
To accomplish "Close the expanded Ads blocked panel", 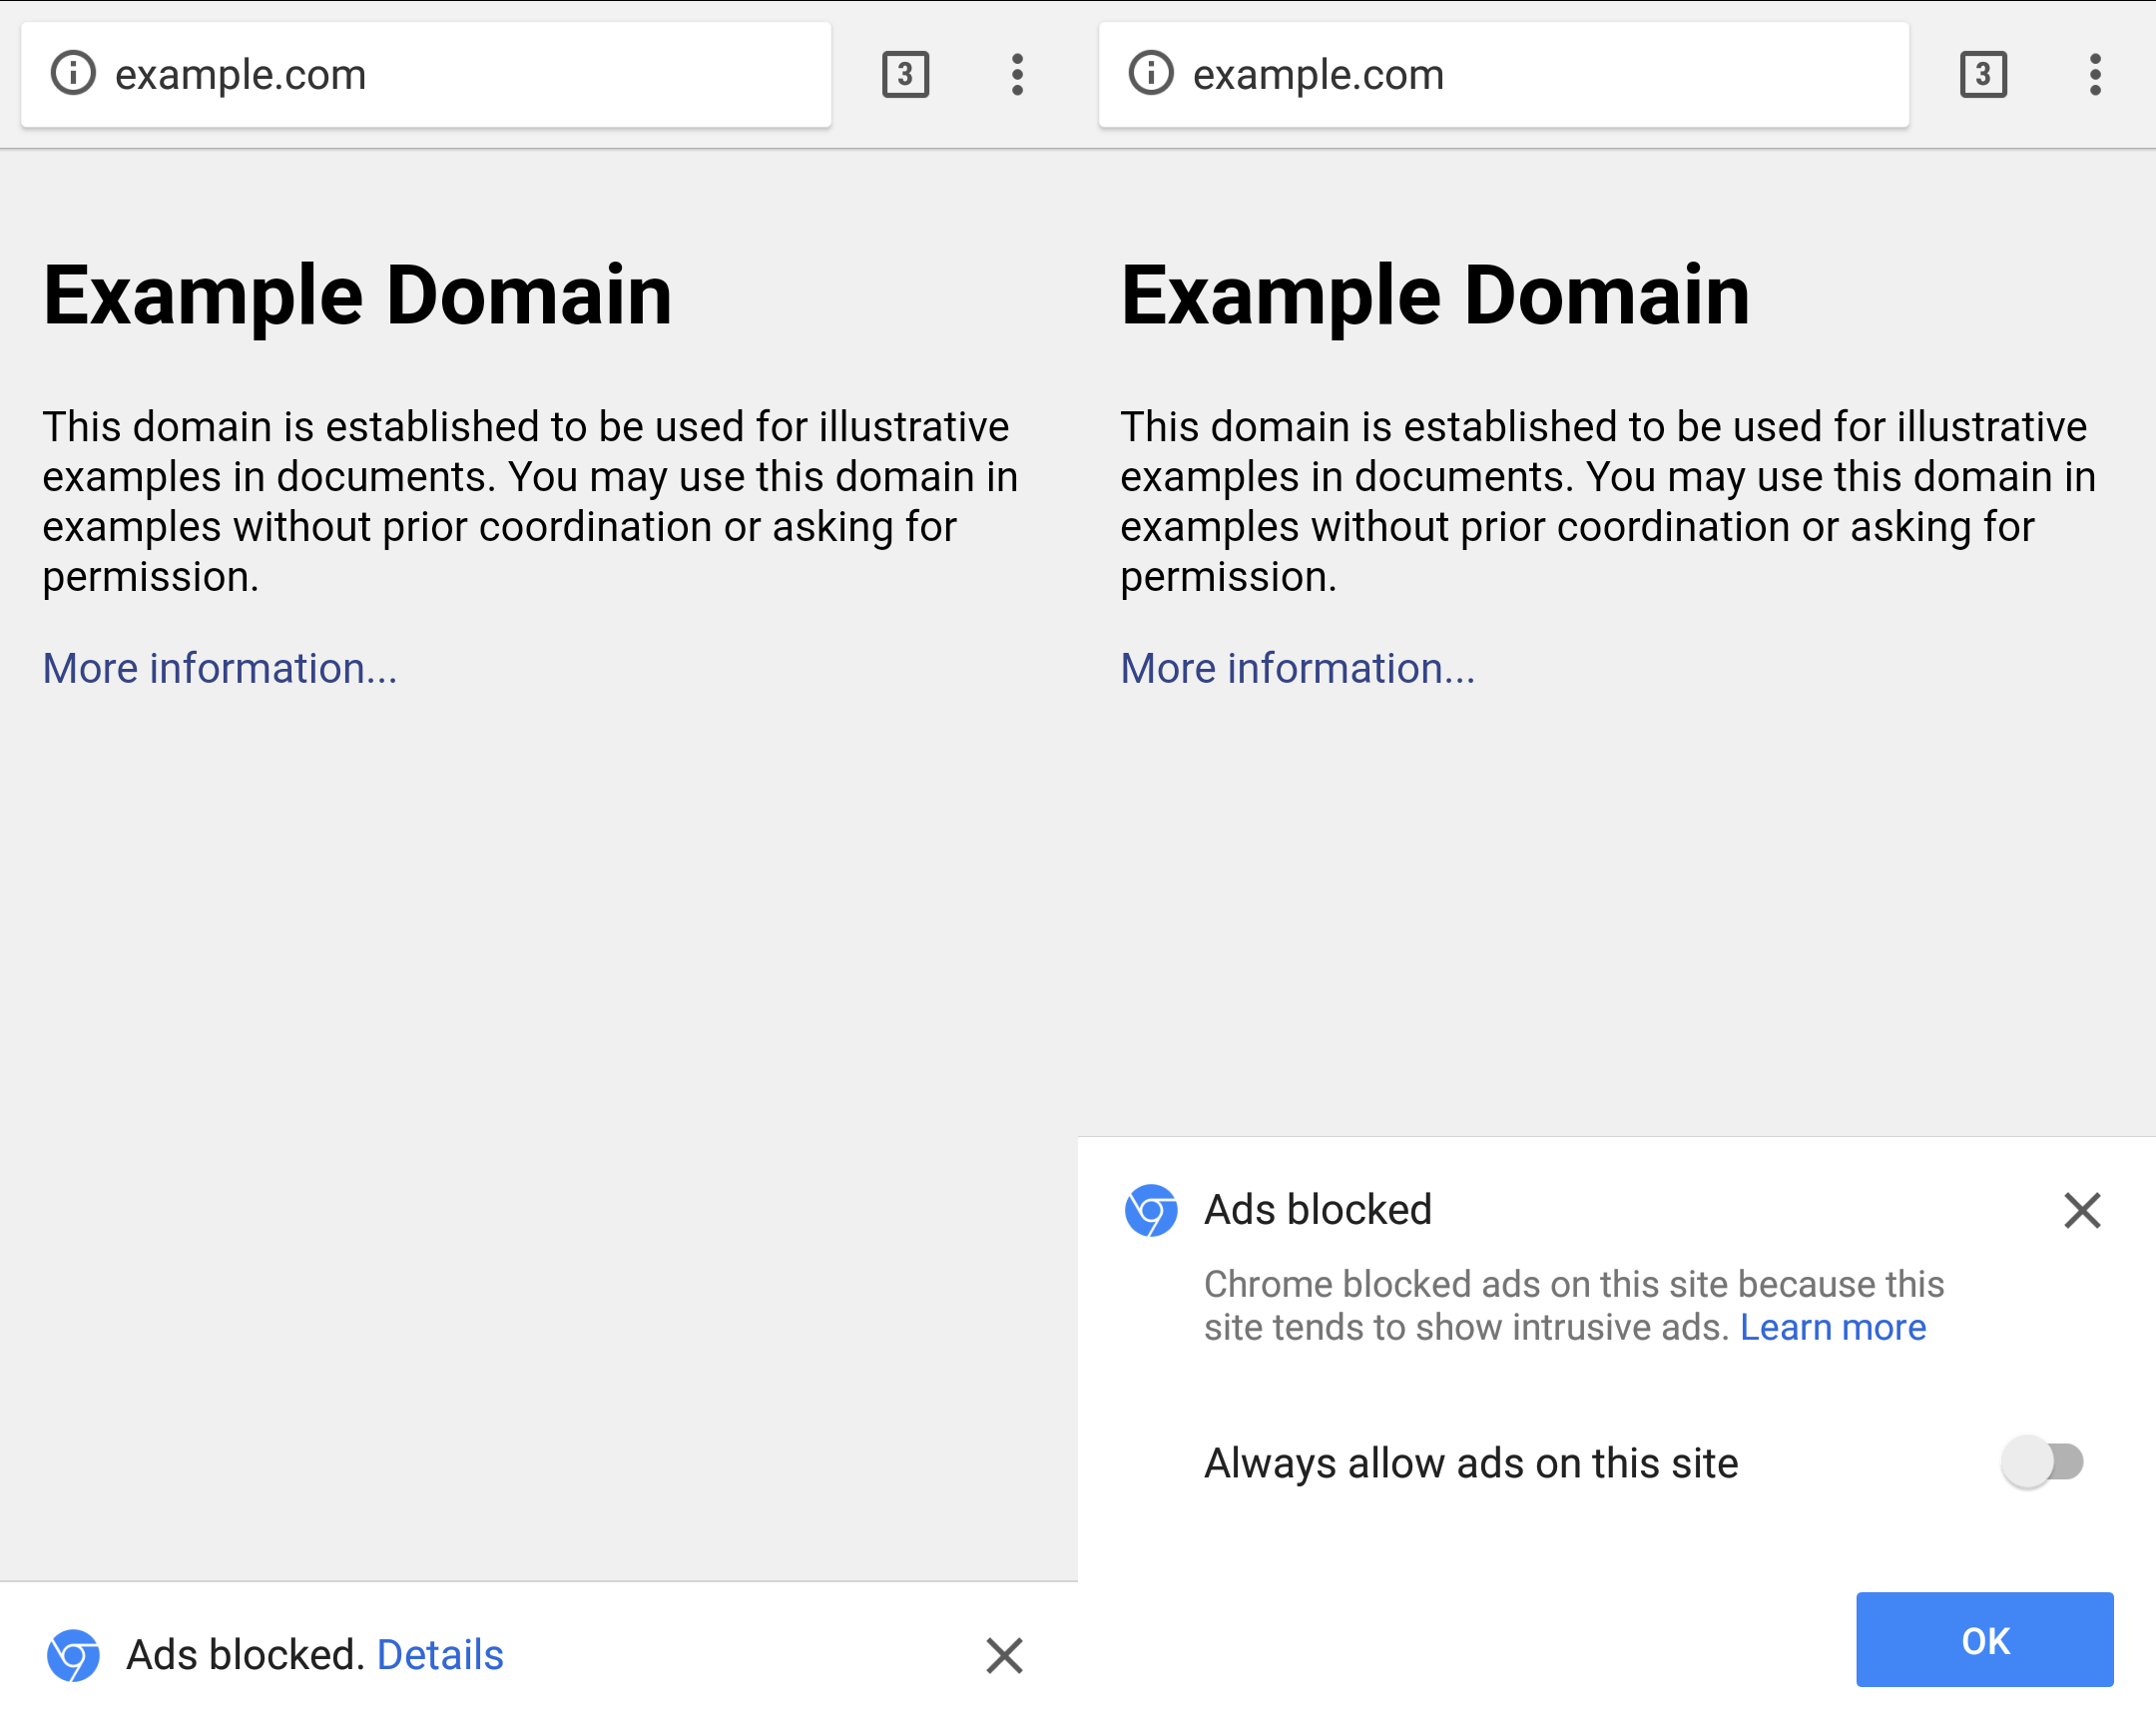I will tap(2082, 1210).
